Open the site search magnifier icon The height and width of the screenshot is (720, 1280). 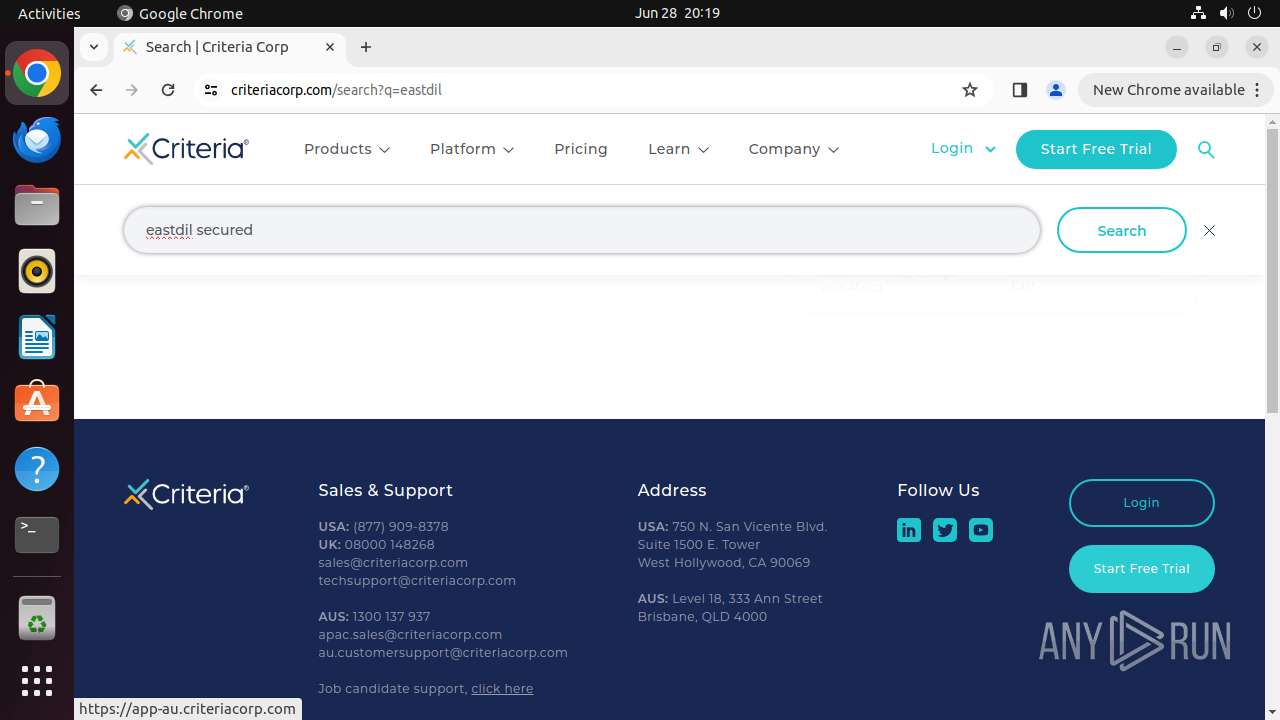click(1206, 149)
